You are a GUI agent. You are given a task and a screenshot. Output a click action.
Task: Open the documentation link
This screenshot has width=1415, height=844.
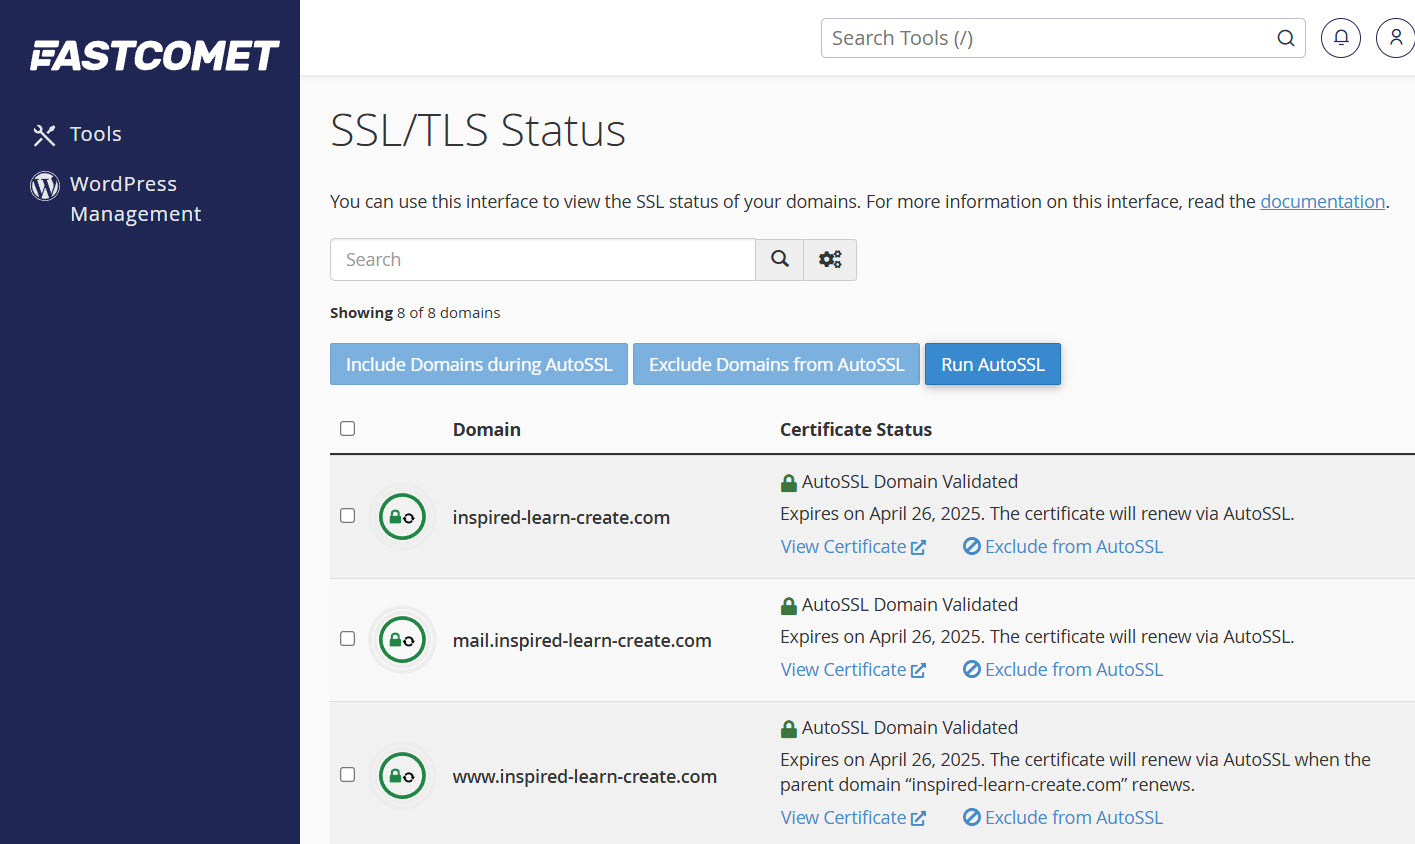[1322, 201]
